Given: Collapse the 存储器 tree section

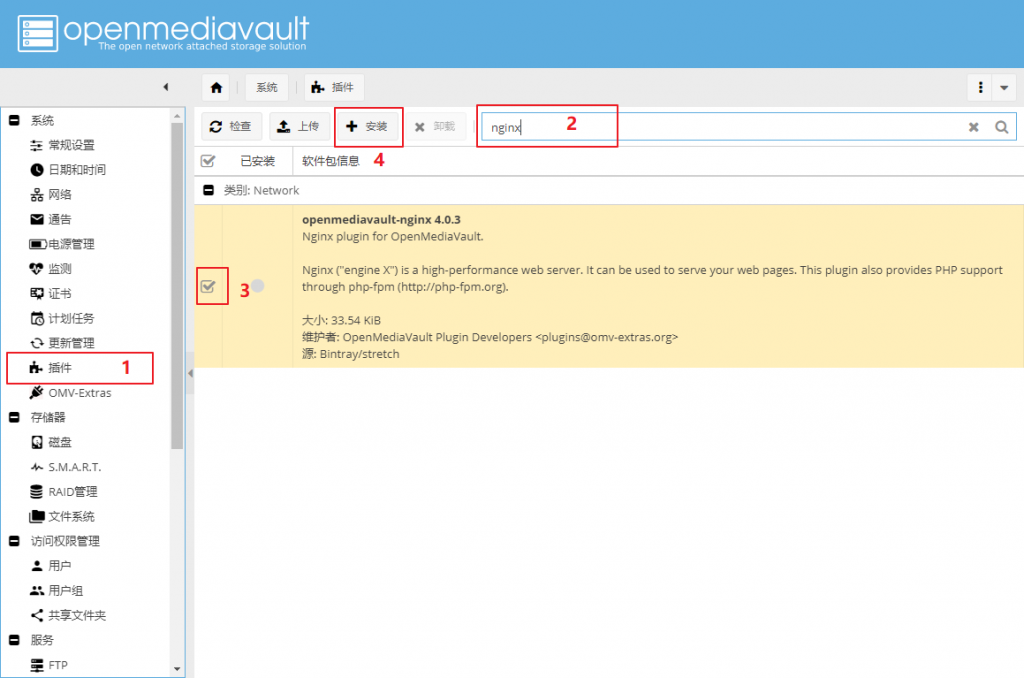Looking at the screenshot, I should [x=14, y=417].
